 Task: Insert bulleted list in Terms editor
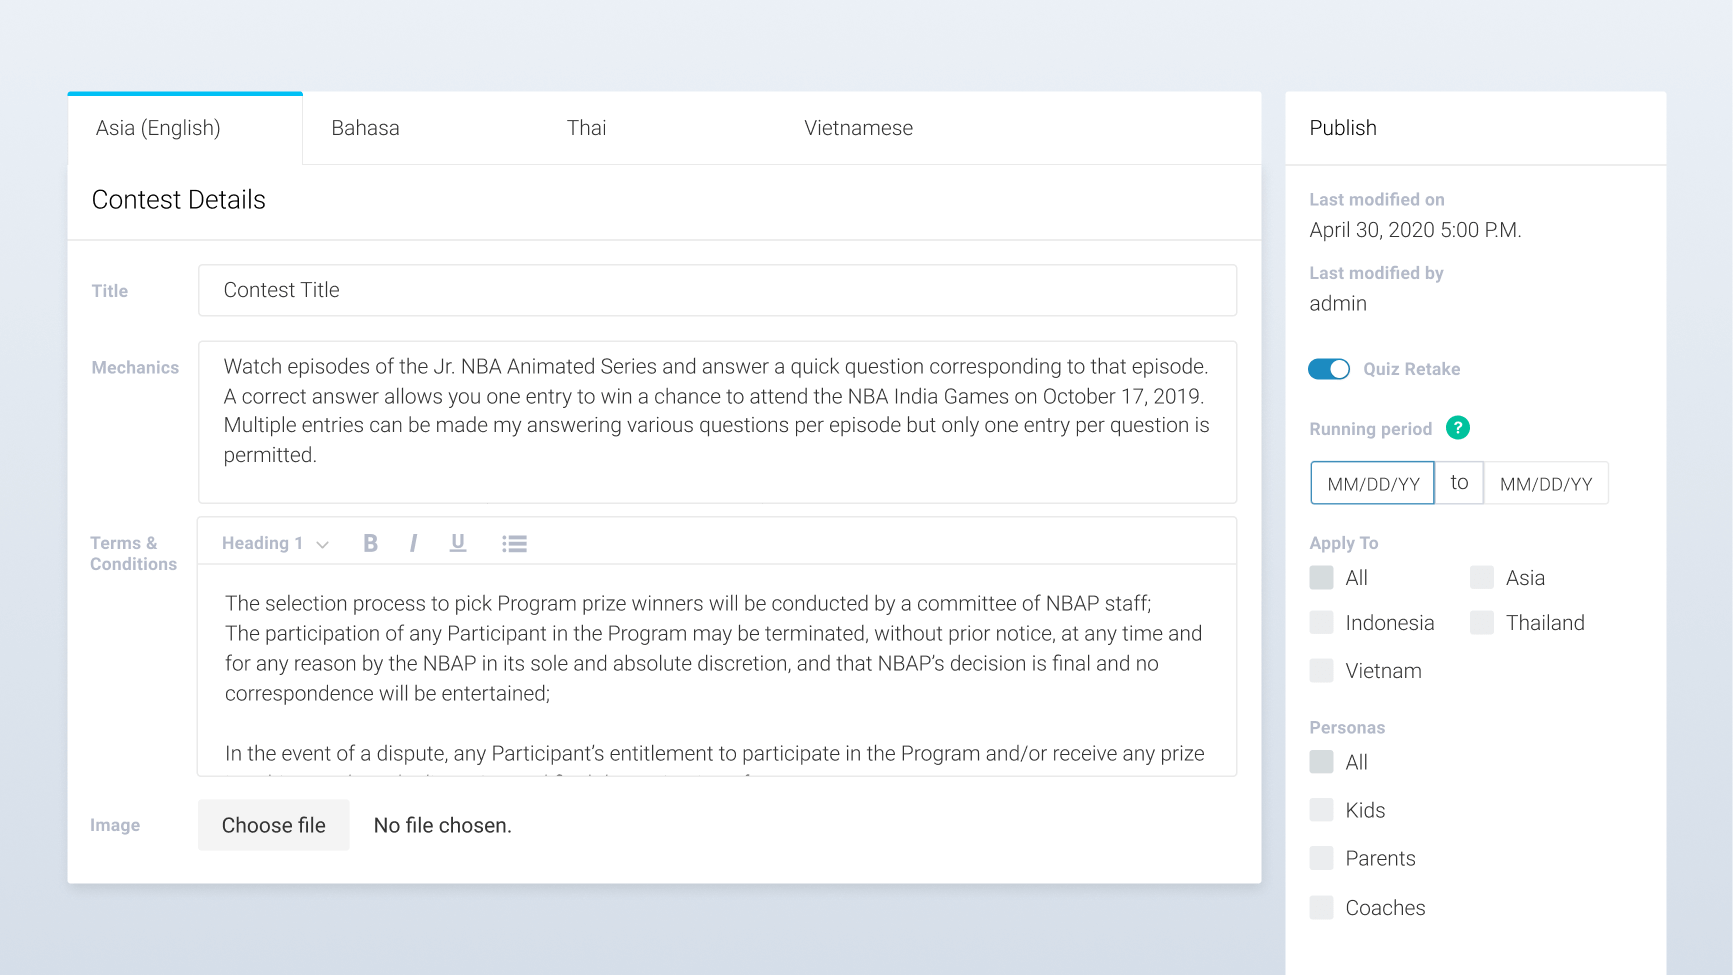(x=514, y=543)
